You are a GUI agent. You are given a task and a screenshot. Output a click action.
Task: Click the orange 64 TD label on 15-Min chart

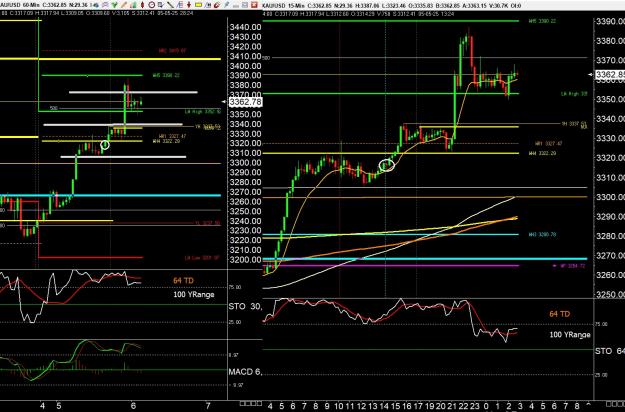pyautogui.click(x=560, y=314)
